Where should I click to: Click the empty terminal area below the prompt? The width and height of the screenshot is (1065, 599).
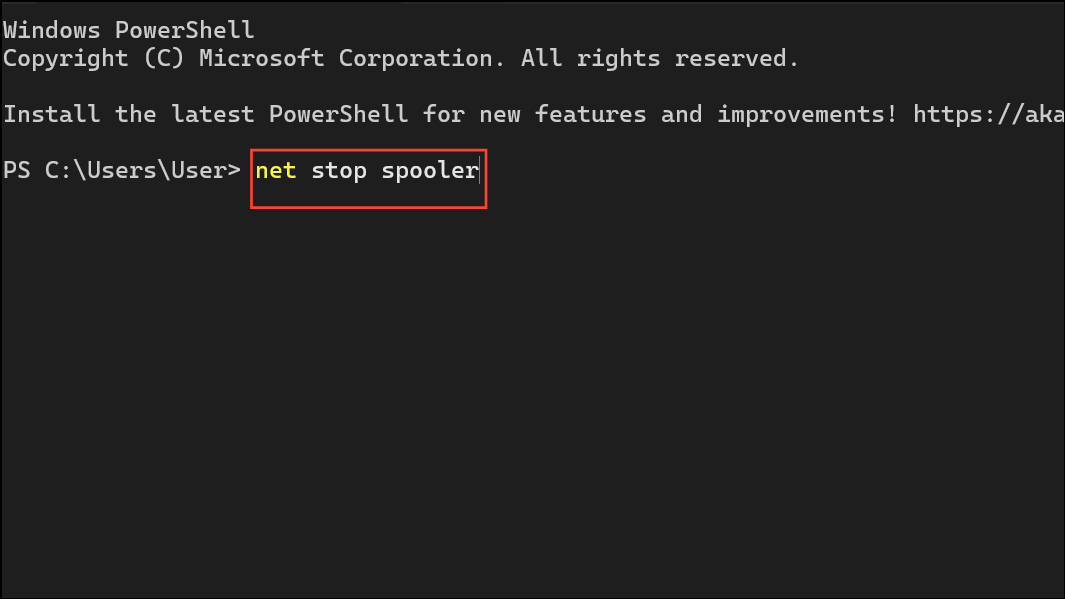pos(532,400)
